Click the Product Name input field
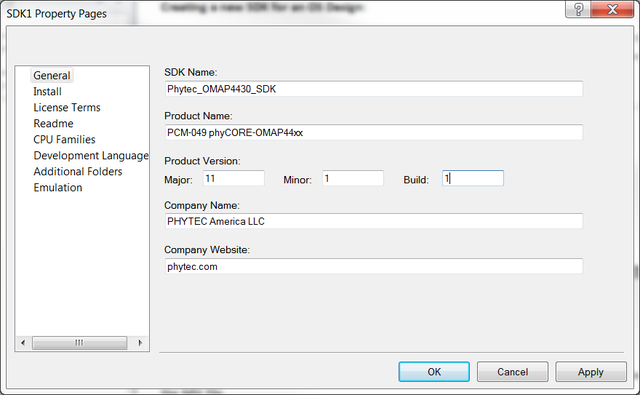Viewport: 640px width, 395px height. (374, 133)
